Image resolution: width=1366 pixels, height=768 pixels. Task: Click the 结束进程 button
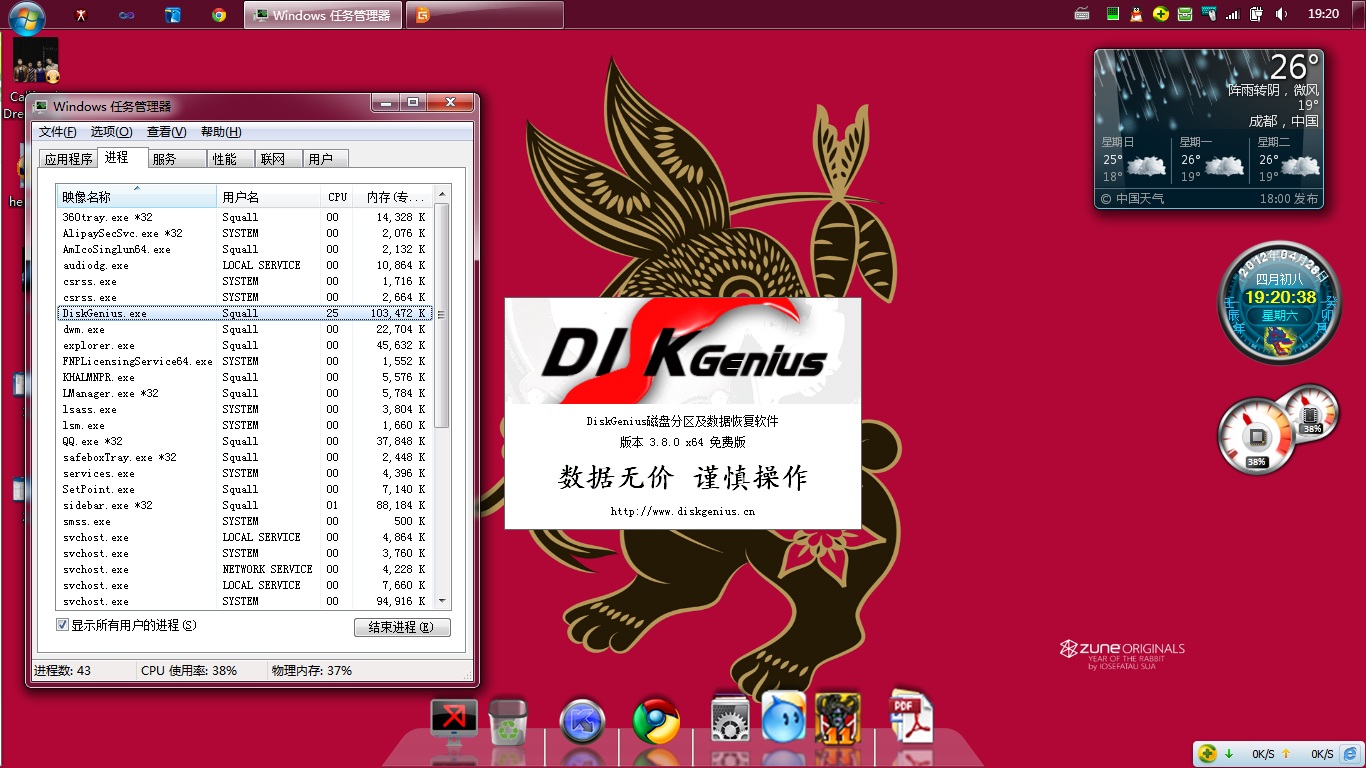coord(402,627)
